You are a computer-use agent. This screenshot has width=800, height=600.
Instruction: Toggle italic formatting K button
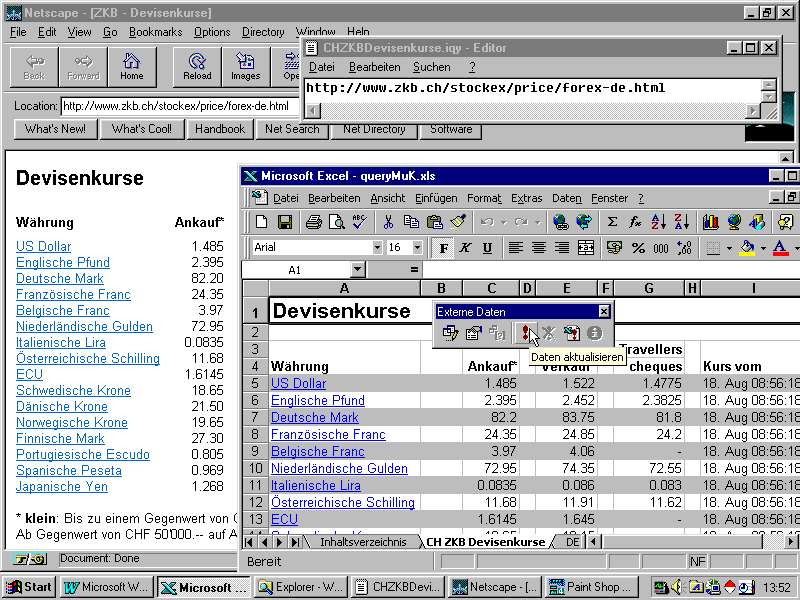click(465, 248)
